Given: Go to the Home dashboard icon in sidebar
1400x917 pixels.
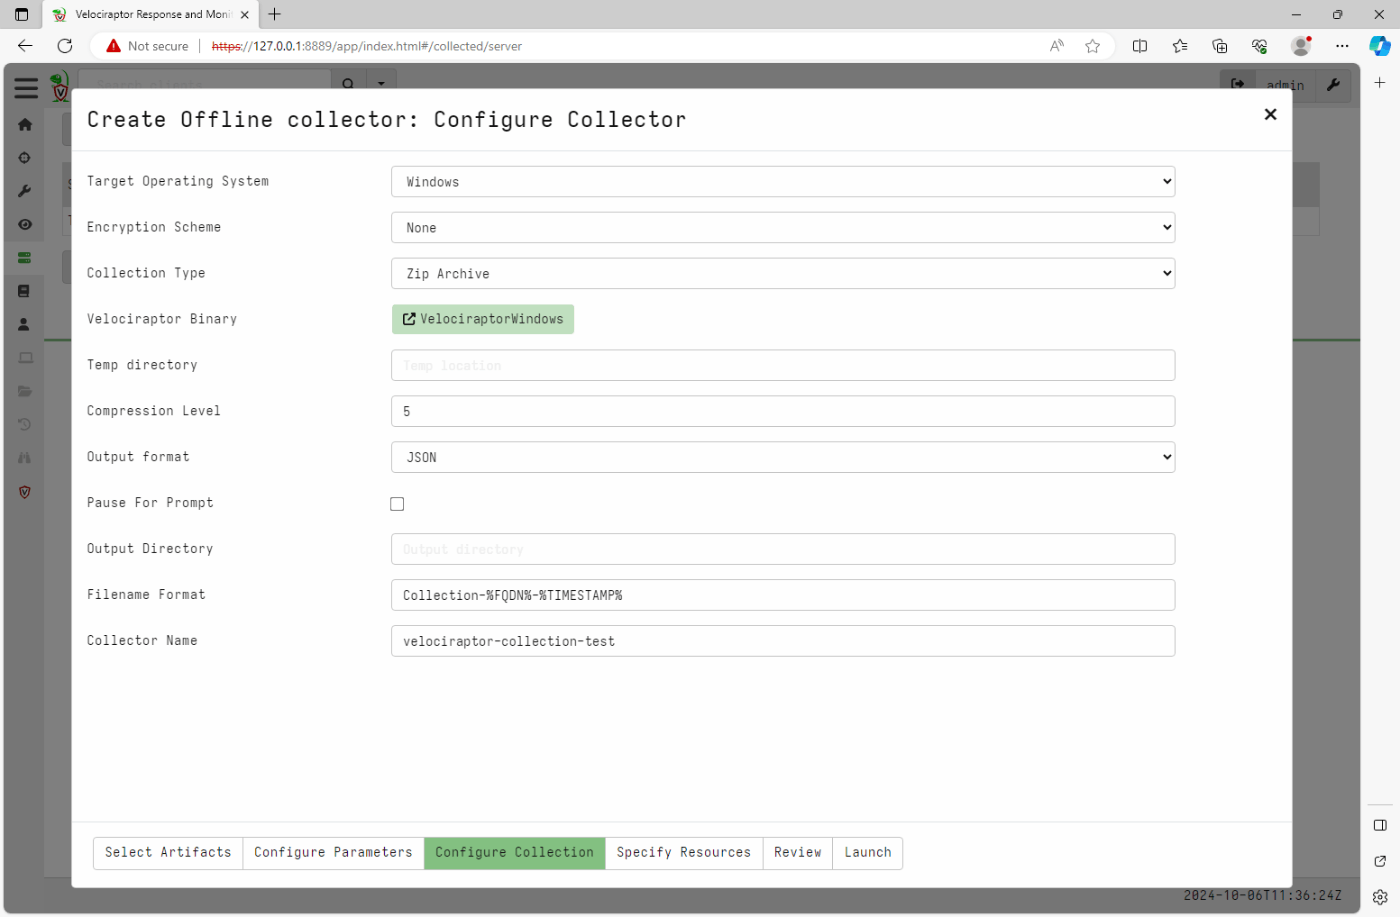Looking at the screenshot, I should pos(25,125).
